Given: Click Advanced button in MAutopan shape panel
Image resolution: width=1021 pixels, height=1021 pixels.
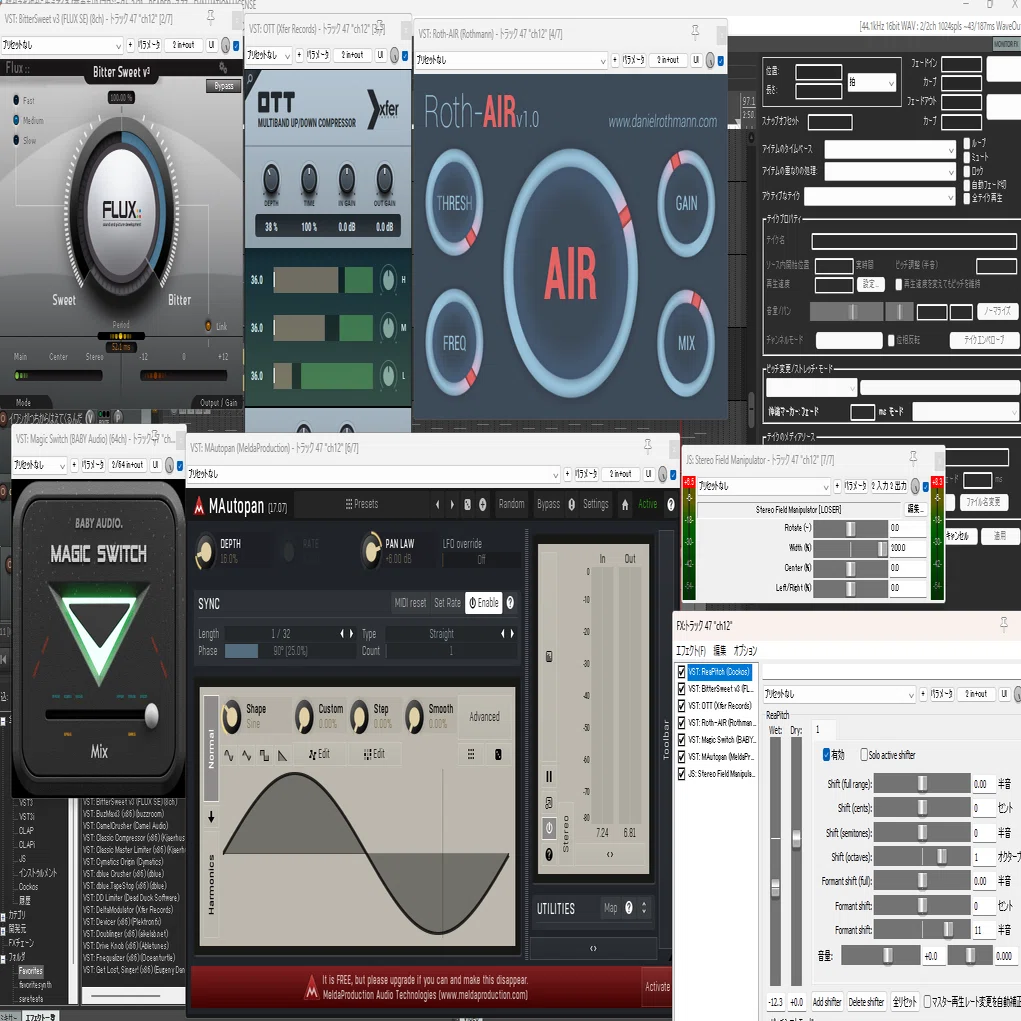Looking at the screenshot, I should [x=484, y=717].
